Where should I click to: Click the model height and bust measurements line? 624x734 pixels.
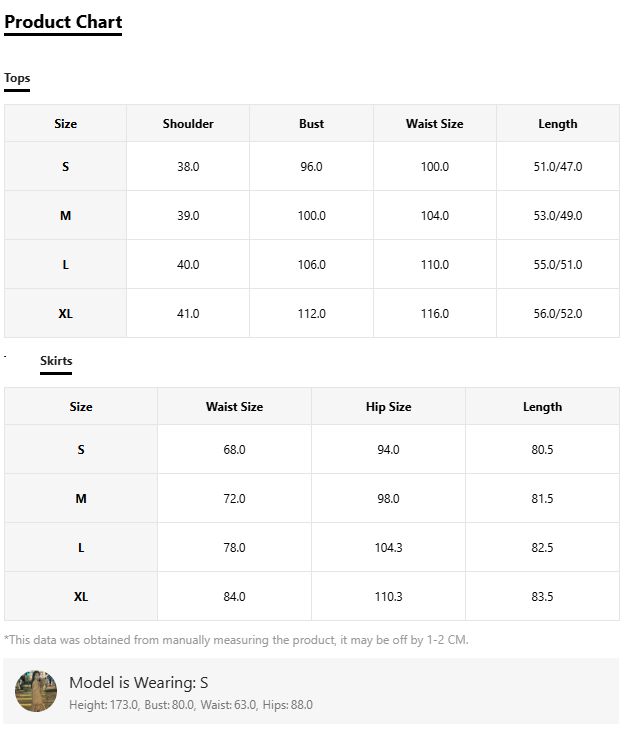(x=191, y=705)
